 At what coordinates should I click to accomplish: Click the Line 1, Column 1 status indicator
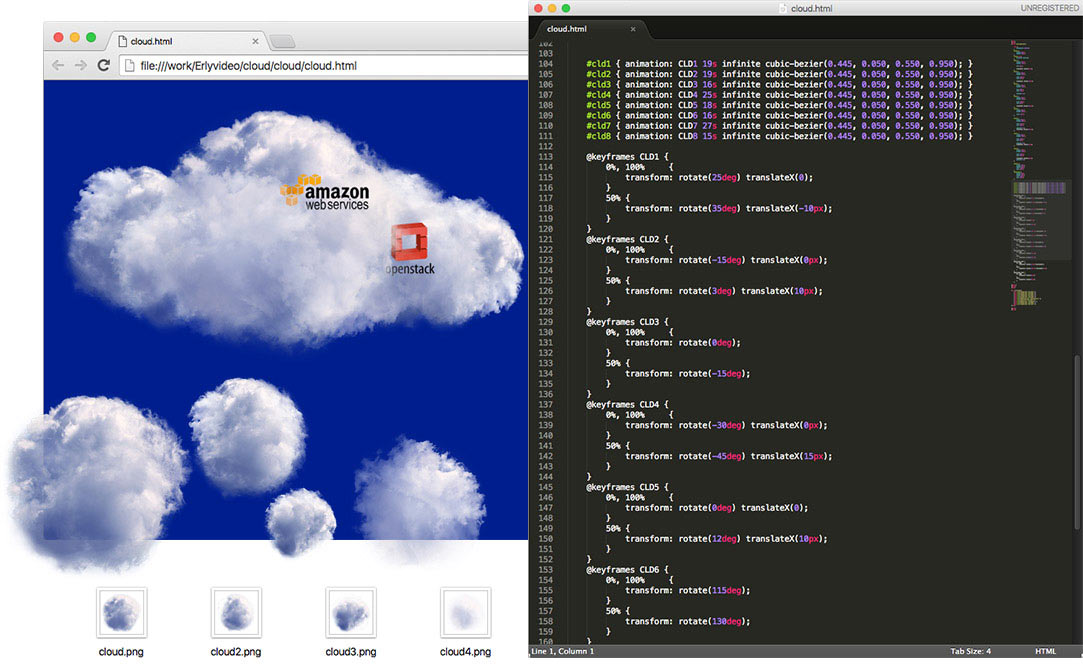click(564, 651)
